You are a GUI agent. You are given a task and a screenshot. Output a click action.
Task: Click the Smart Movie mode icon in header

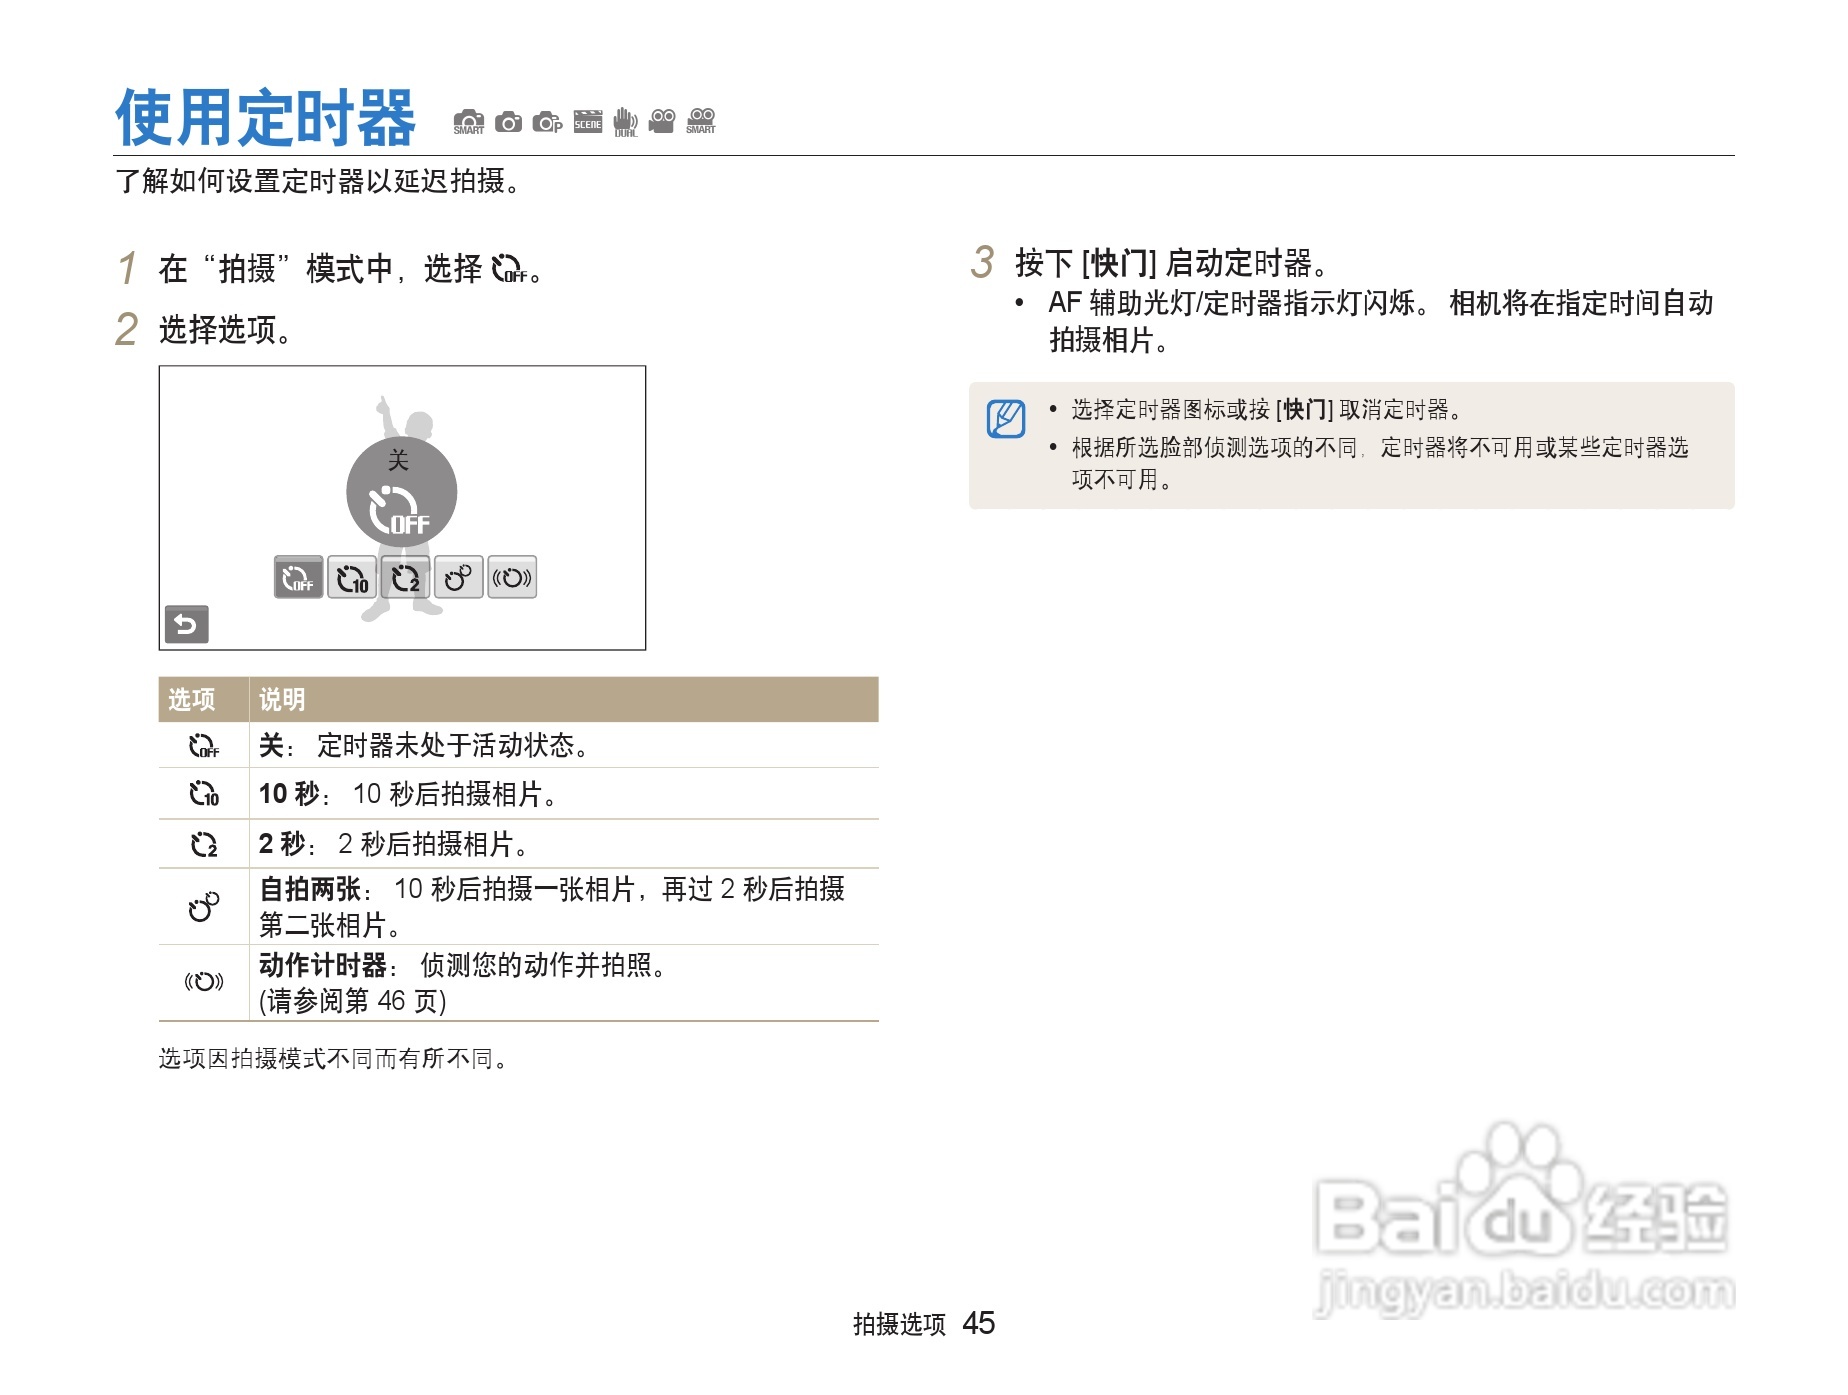point(701,121)
